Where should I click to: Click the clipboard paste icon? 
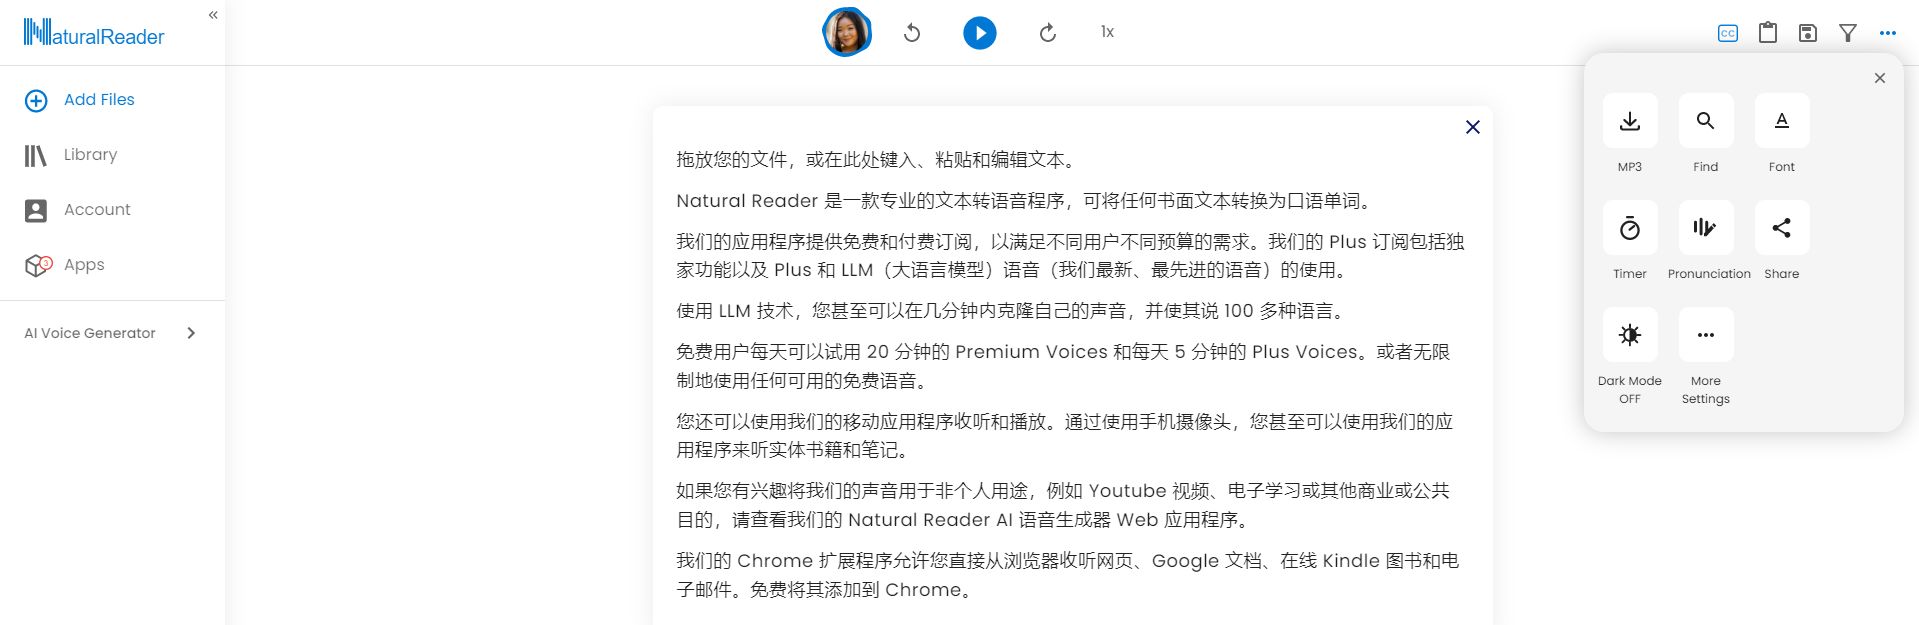pos(1768,33)
